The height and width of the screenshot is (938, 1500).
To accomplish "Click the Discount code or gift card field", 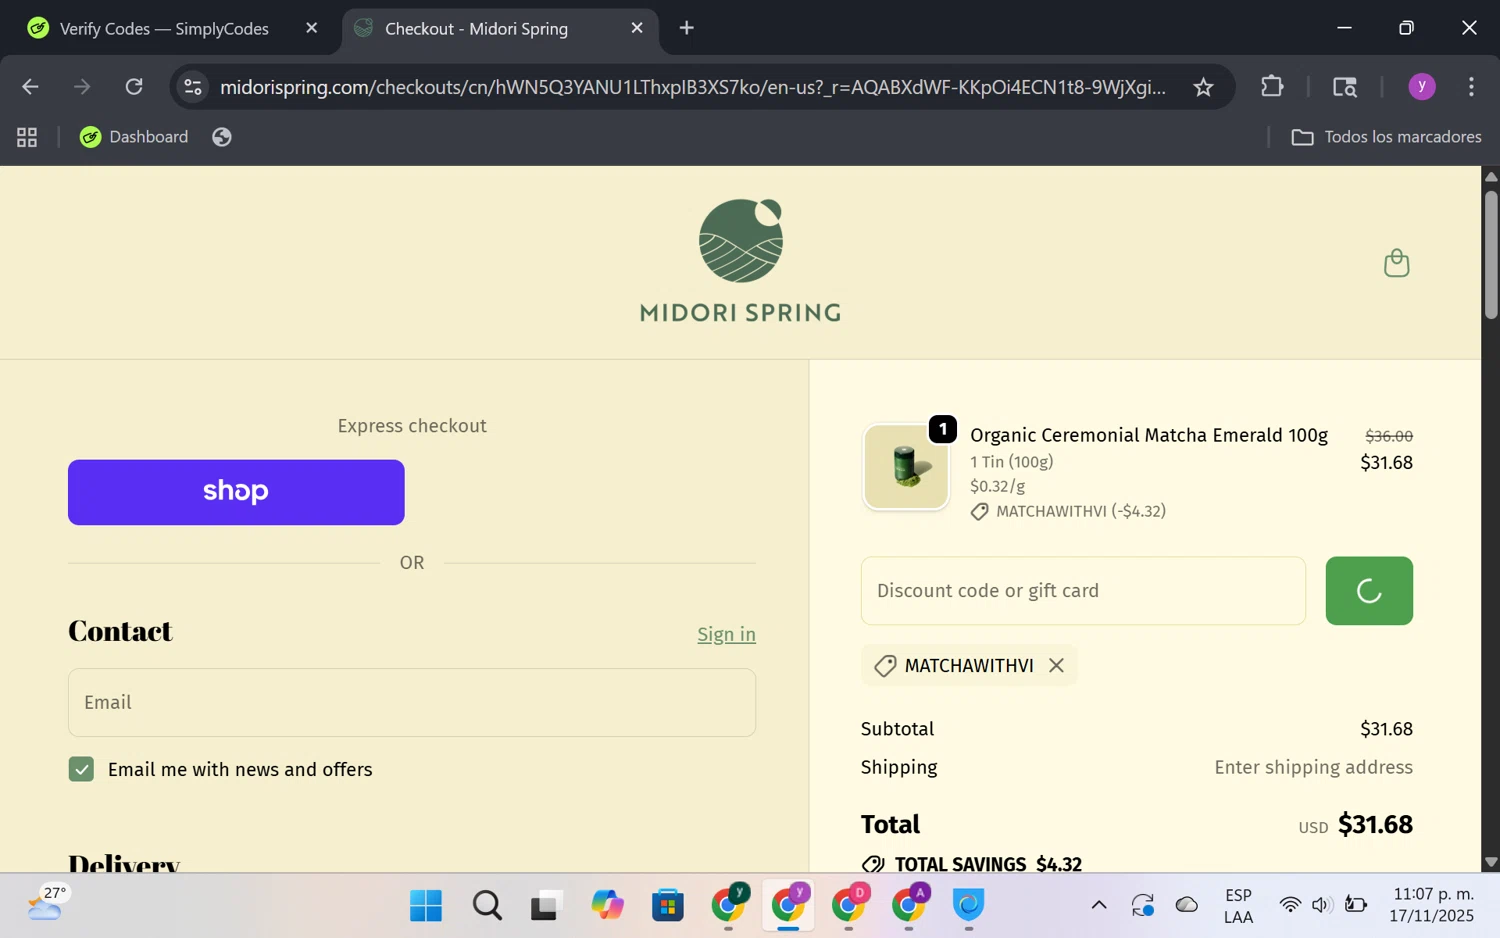I will click(1083, 591).
